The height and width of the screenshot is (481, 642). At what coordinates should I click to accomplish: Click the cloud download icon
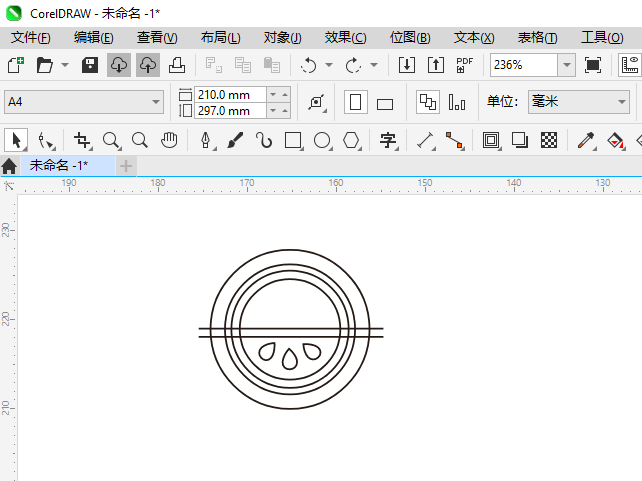click(x=119, y=65)
